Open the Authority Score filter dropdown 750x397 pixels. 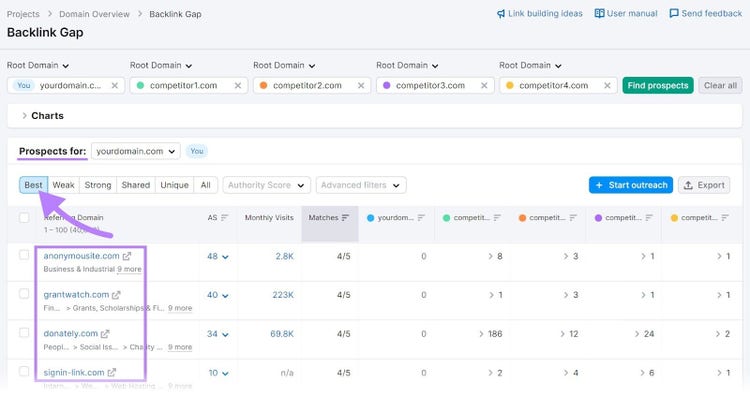pyautogui.click(x=266, y=185)
